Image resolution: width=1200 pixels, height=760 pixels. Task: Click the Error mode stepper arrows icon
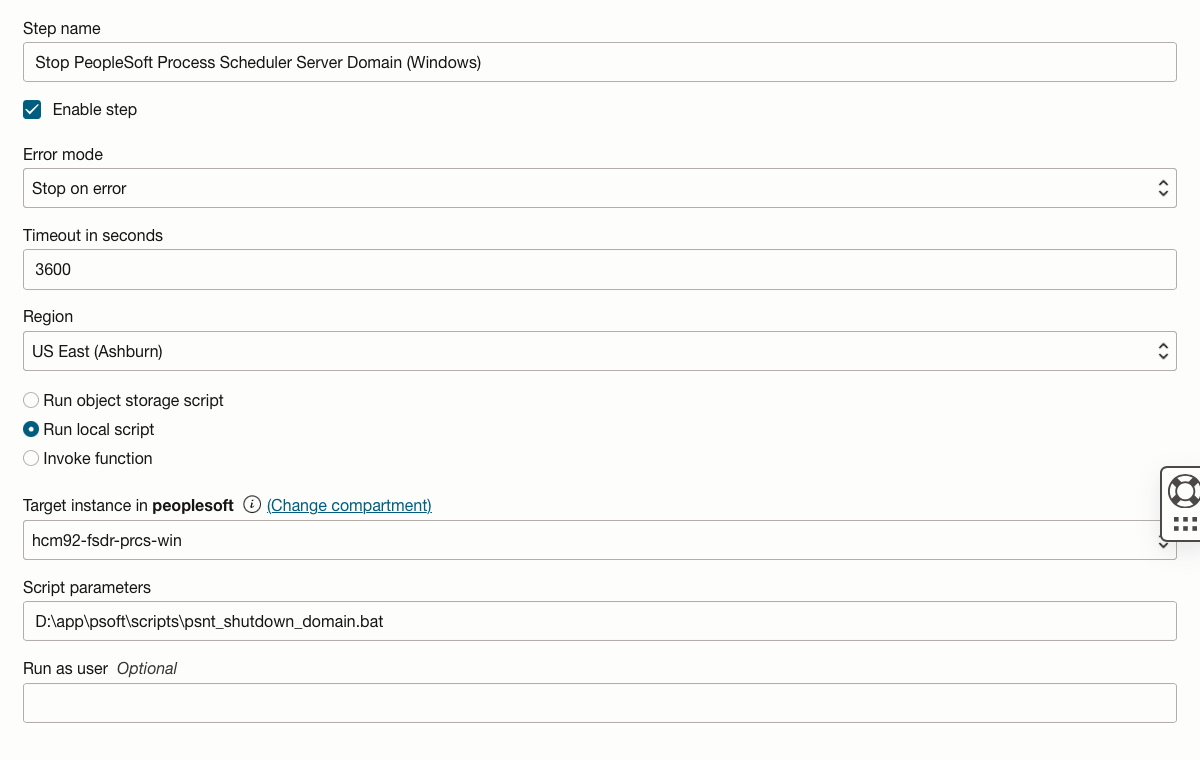1163,187
